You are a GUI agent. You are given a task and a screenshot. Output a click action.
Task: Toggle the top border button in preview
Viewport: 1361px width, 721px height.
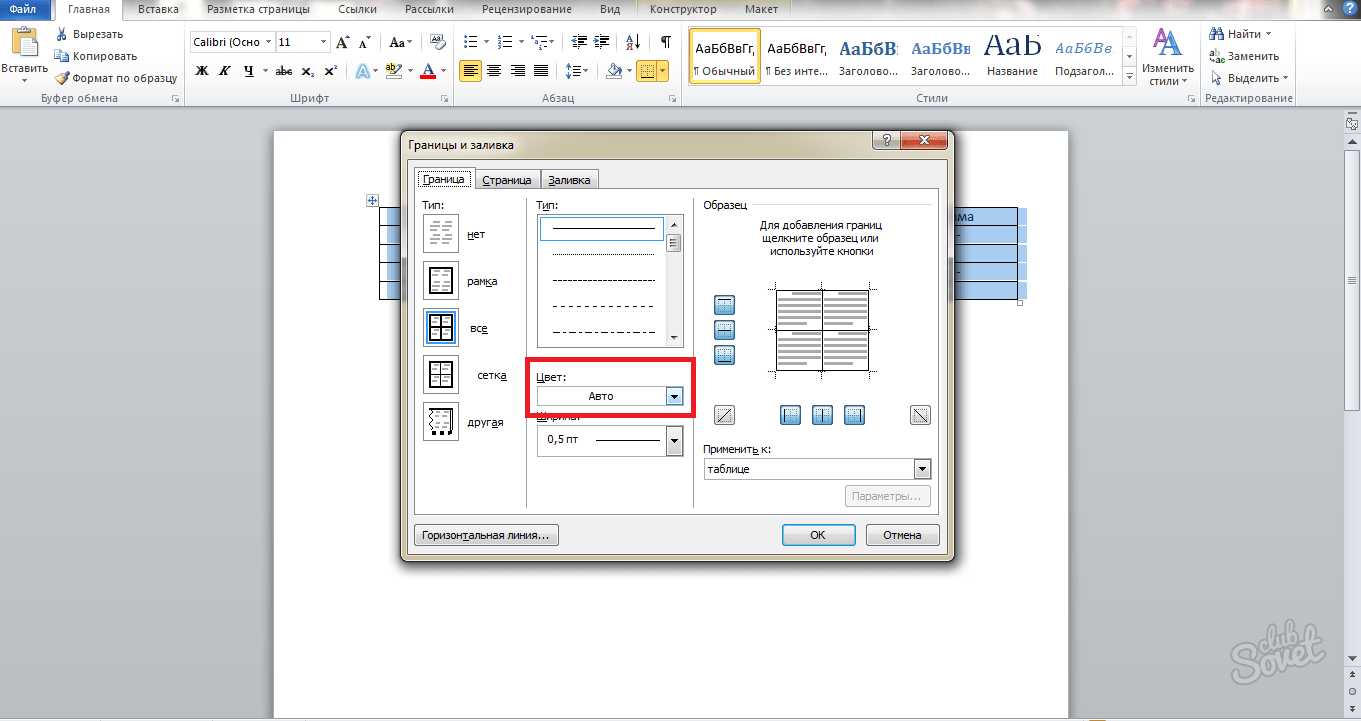[725, 304]
